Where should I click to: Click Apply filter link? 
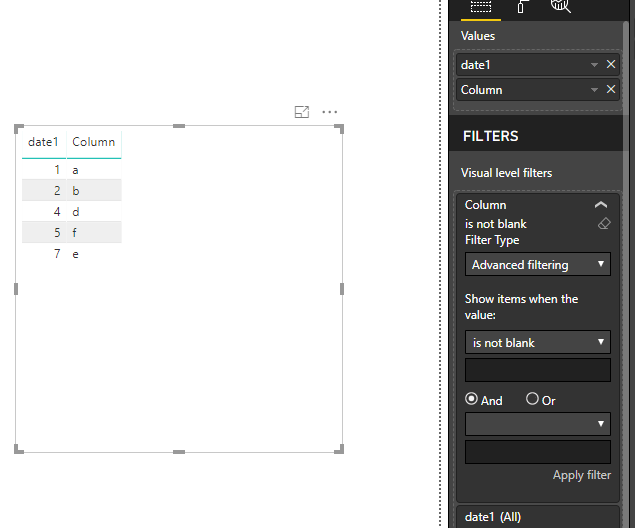[x=582, y=475]
